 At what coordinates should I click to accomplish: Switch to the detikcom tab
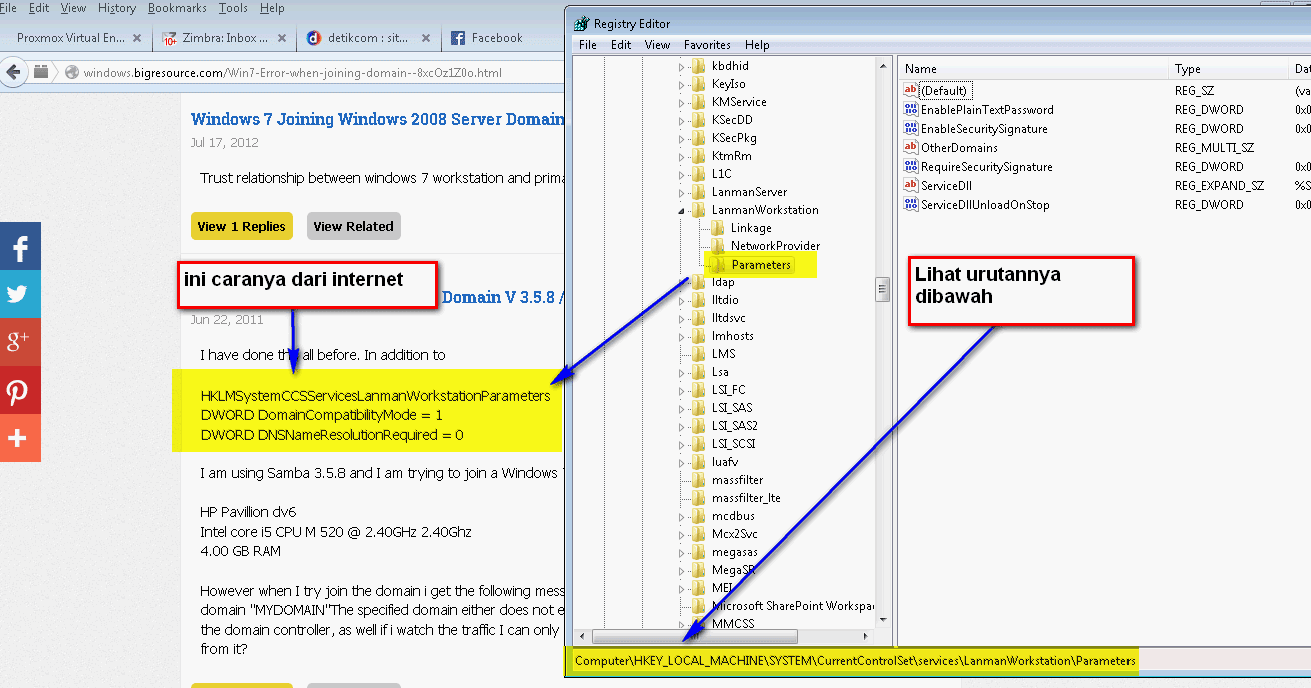369,38
